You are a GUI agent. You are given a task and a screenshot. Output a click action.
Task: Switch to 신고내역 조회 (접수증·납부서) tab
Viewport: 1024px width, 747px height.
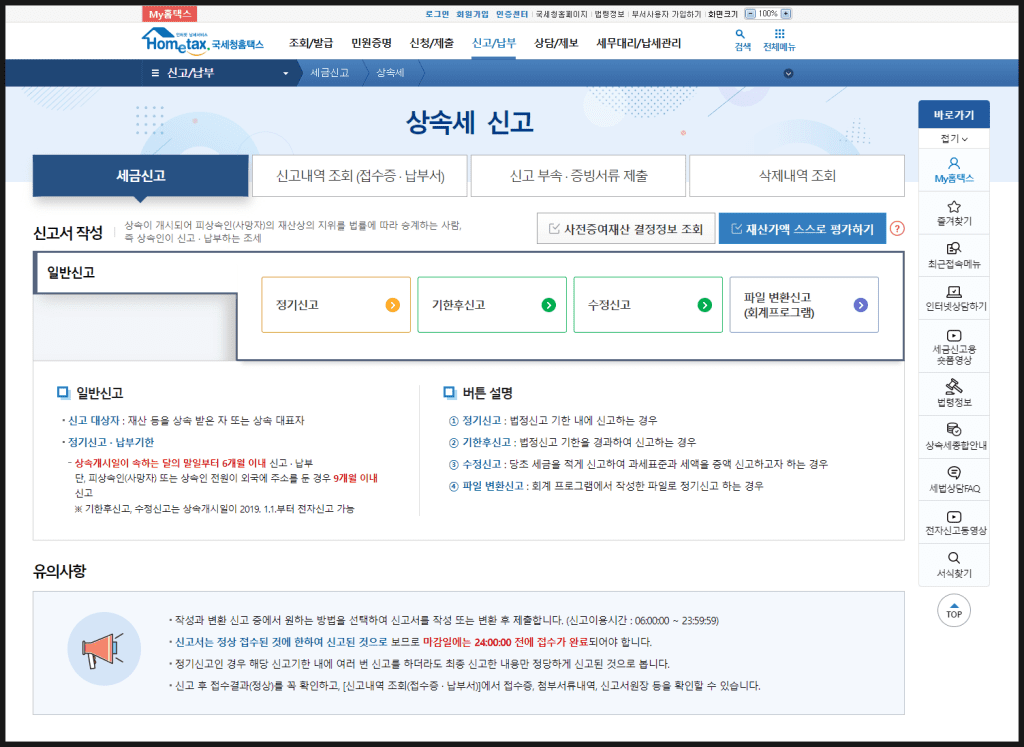(359, 176)
